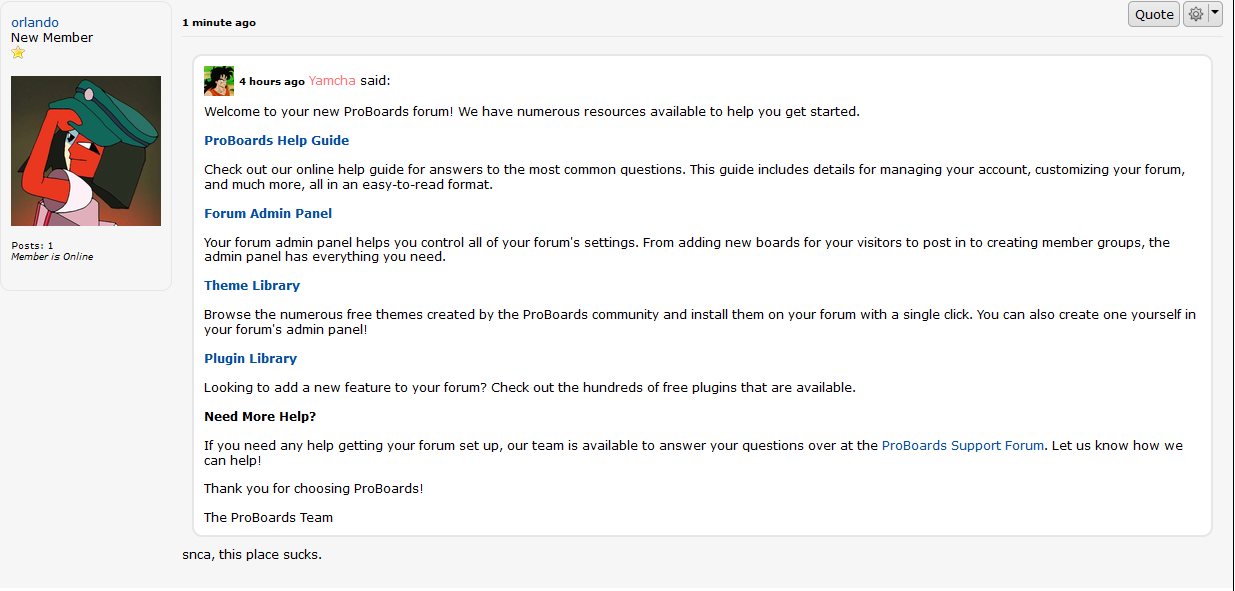This screenshot has width=1235, height=591.
Task: Click orlando's avatar image
Action: pyautogui.click(x=86, y=151)
